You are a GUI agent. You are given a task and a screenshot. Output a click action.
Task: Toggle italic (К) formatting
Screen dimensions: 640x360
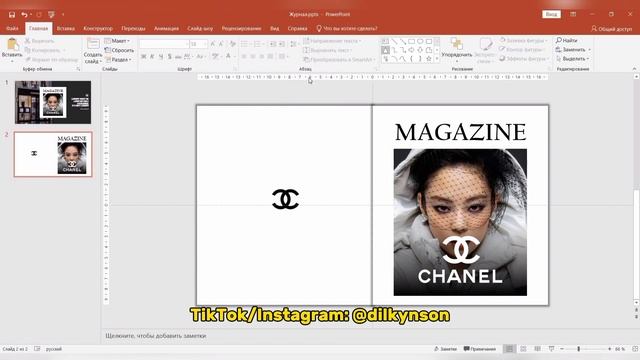pos(152,57)
